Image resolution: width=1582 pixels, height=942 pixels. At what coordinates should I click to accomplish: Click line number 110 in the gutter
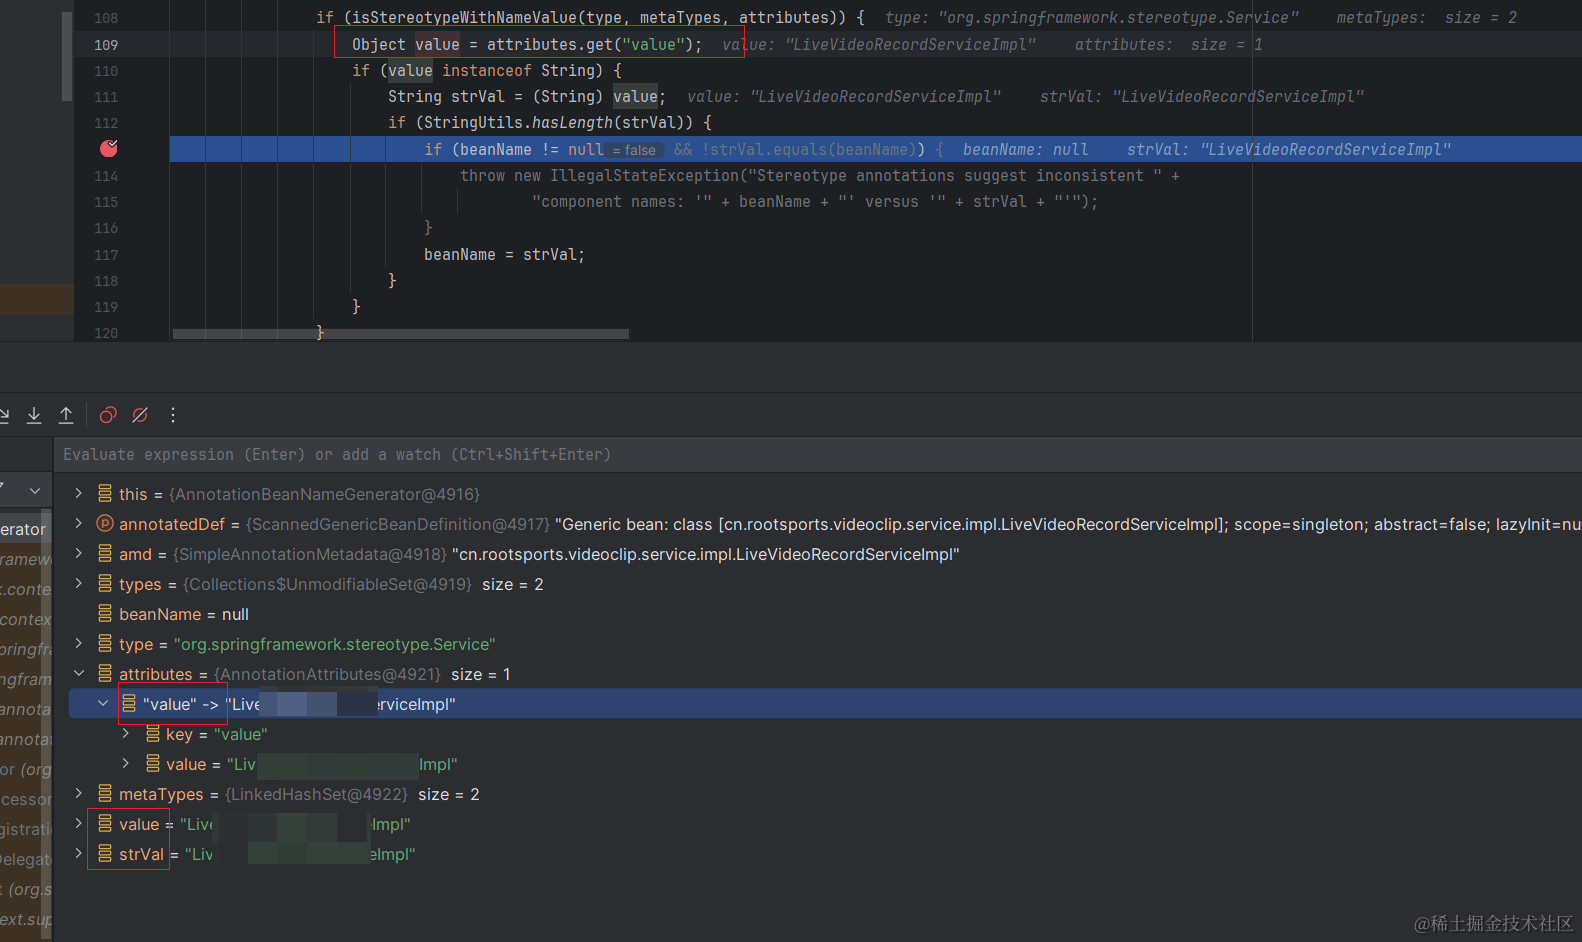(106, 71)
